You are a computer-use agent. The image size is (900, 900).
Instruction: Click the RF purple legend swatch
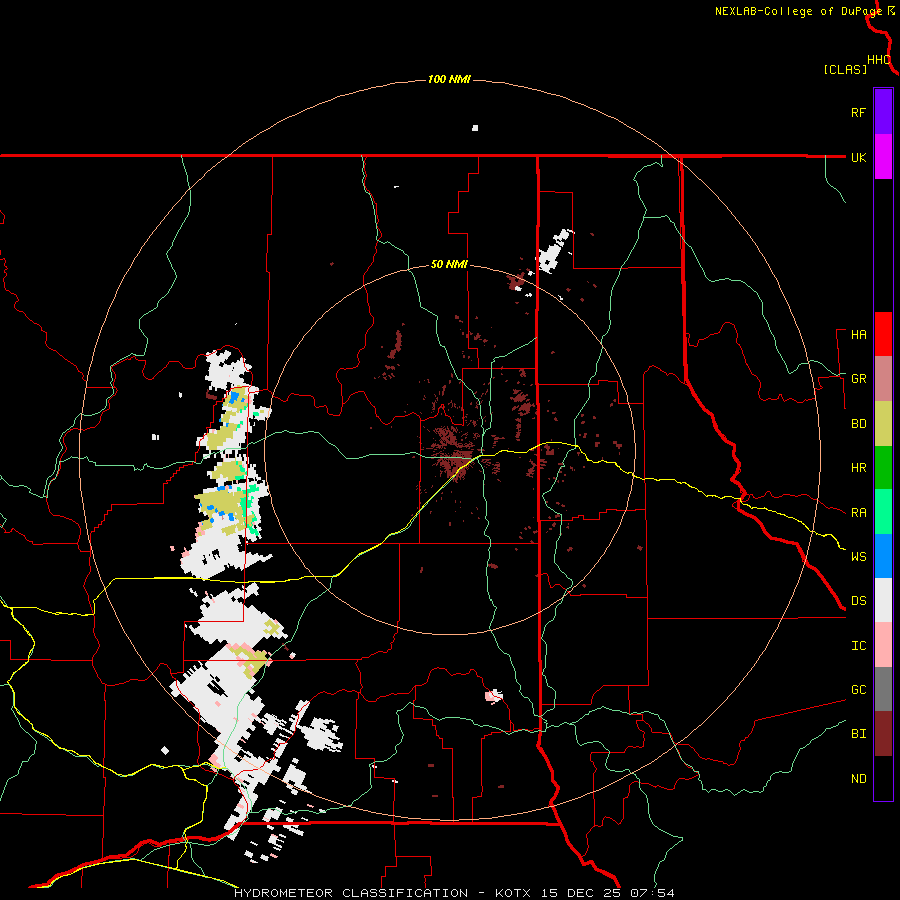[883, 111]
